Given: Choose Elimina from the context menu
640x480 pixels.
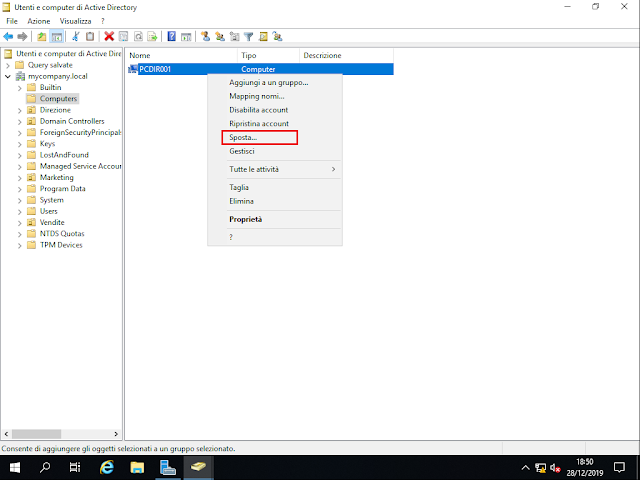Looking at the screenshot, I should coord(275,201).
